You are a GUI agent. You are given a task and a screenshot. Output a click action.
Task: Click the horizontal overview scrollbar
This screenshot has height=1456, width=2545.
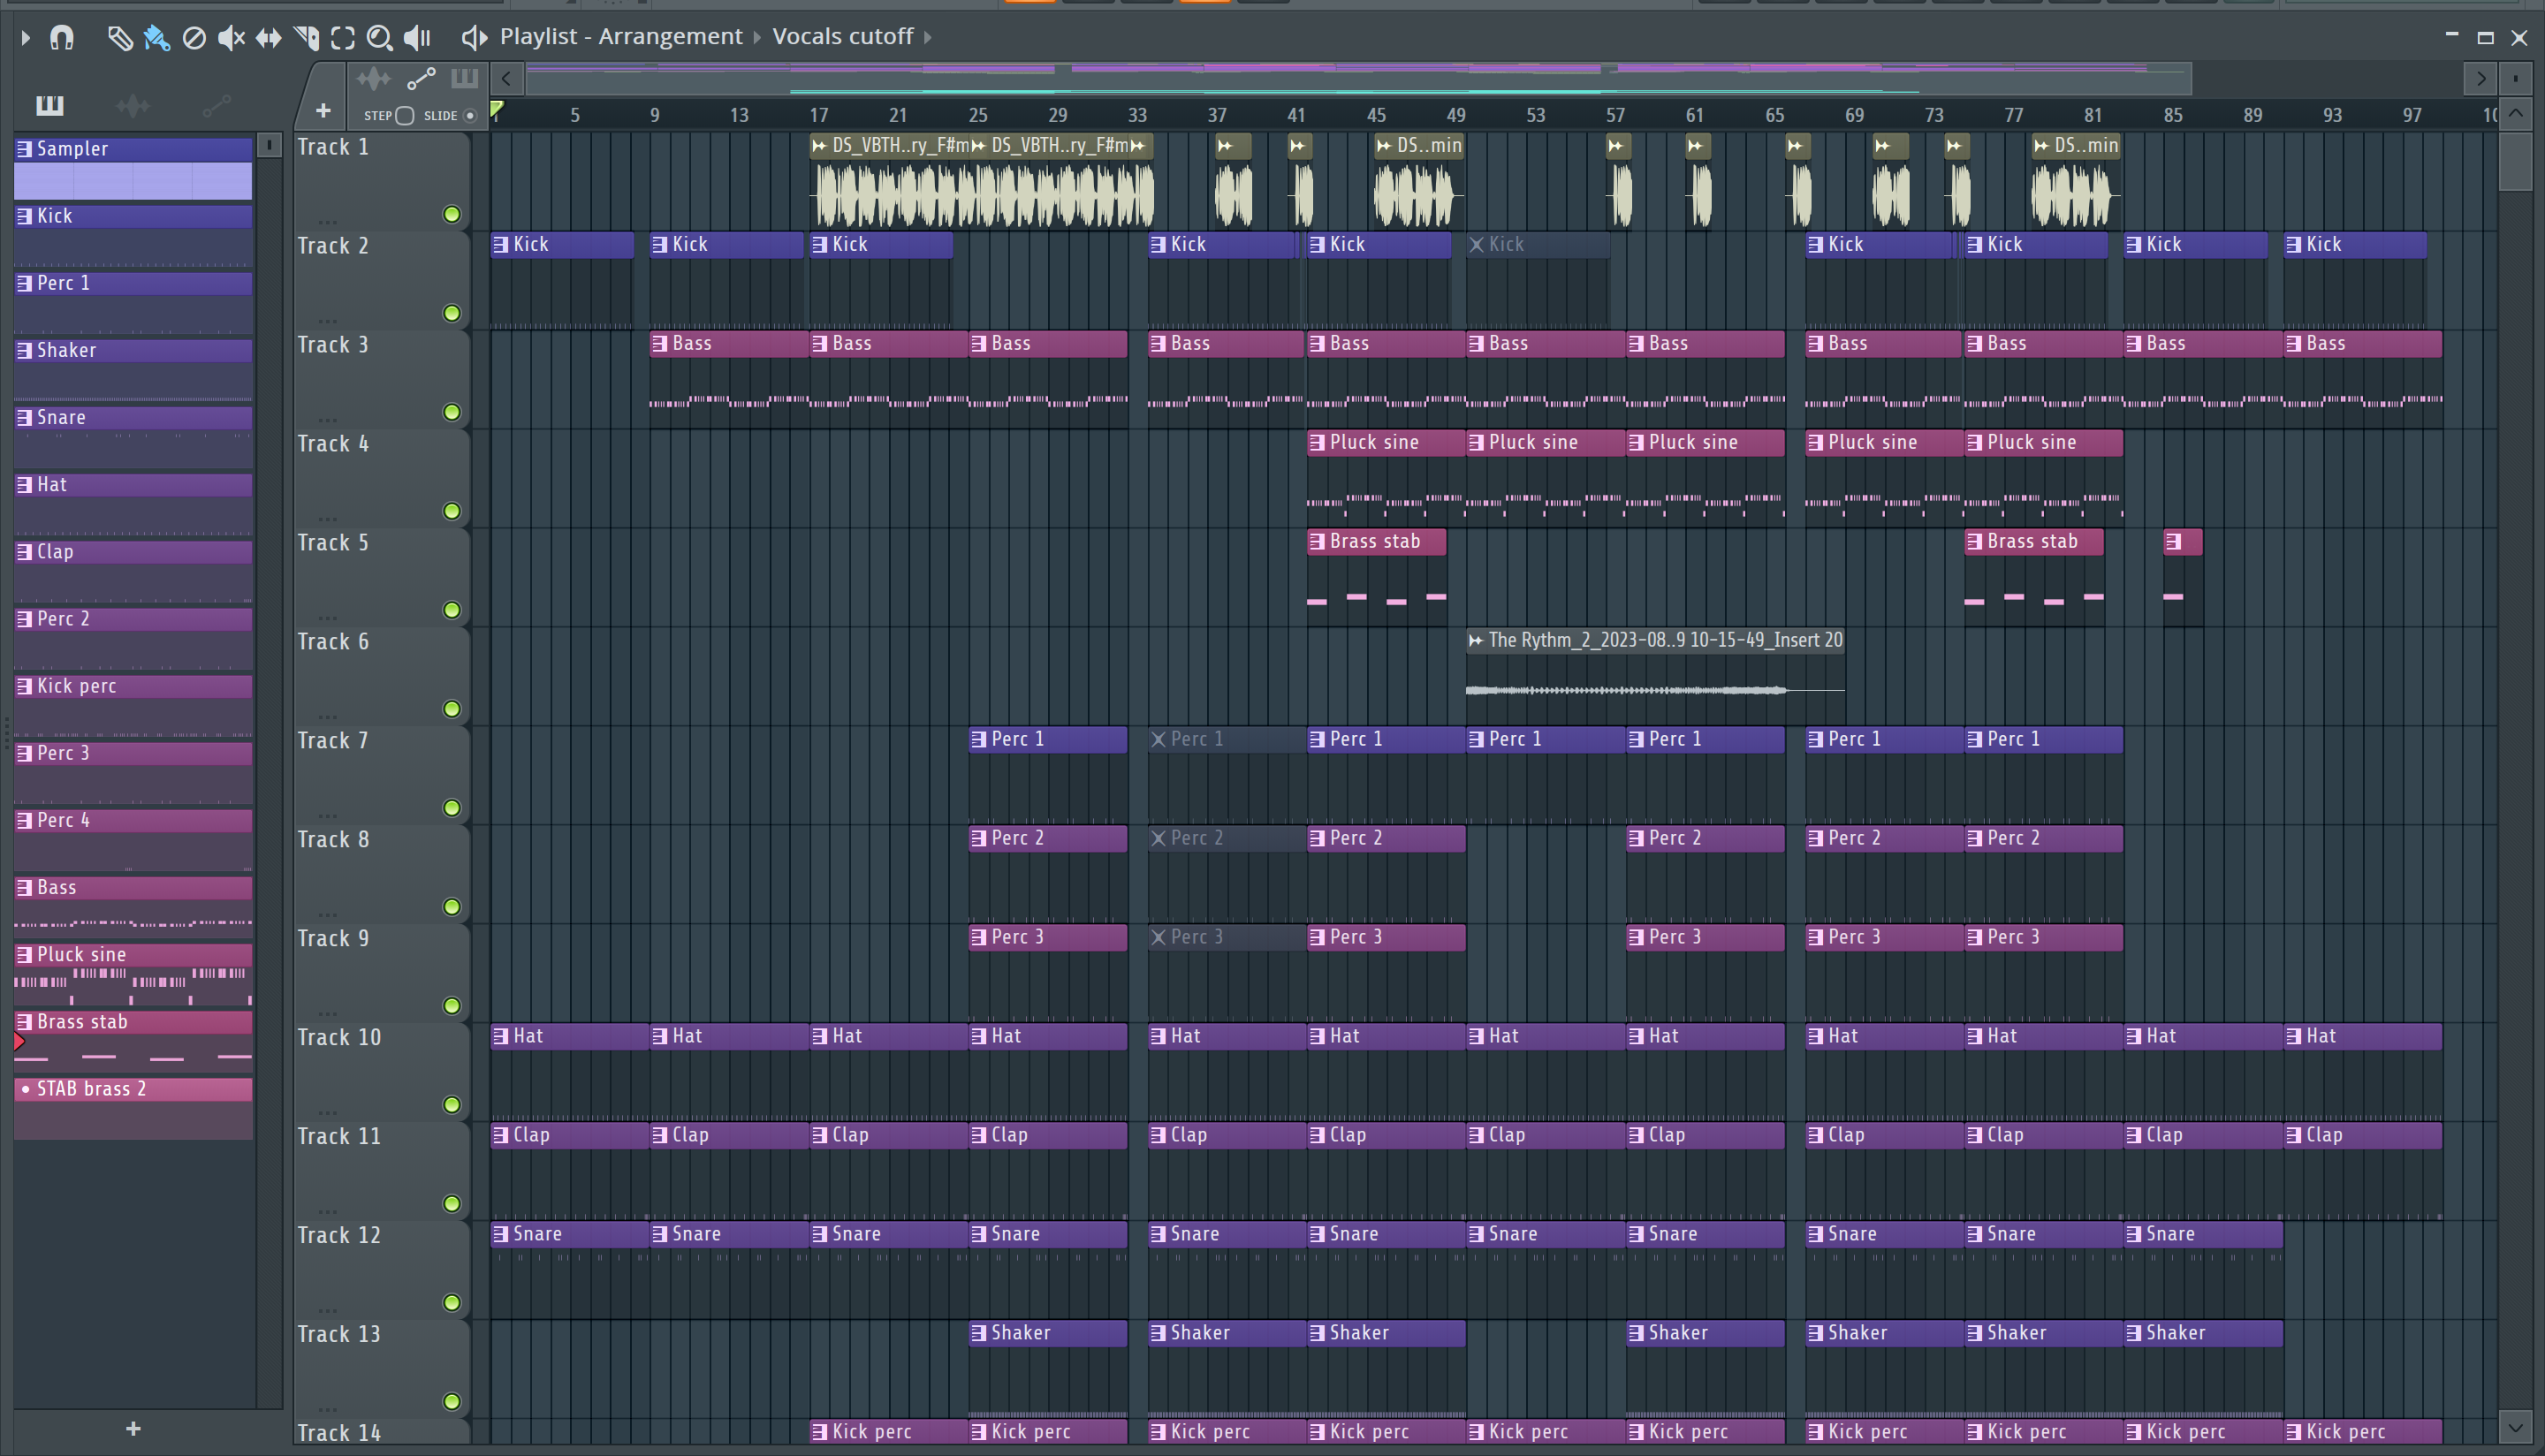pyautogui.click(x=1358, y=78)
